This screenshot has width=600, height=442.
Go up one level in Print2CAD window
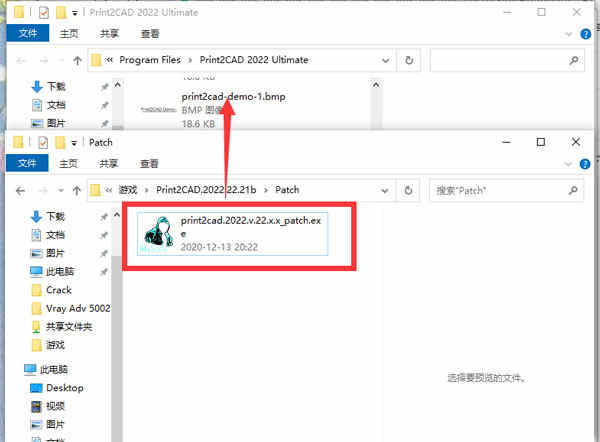(78, 60)
